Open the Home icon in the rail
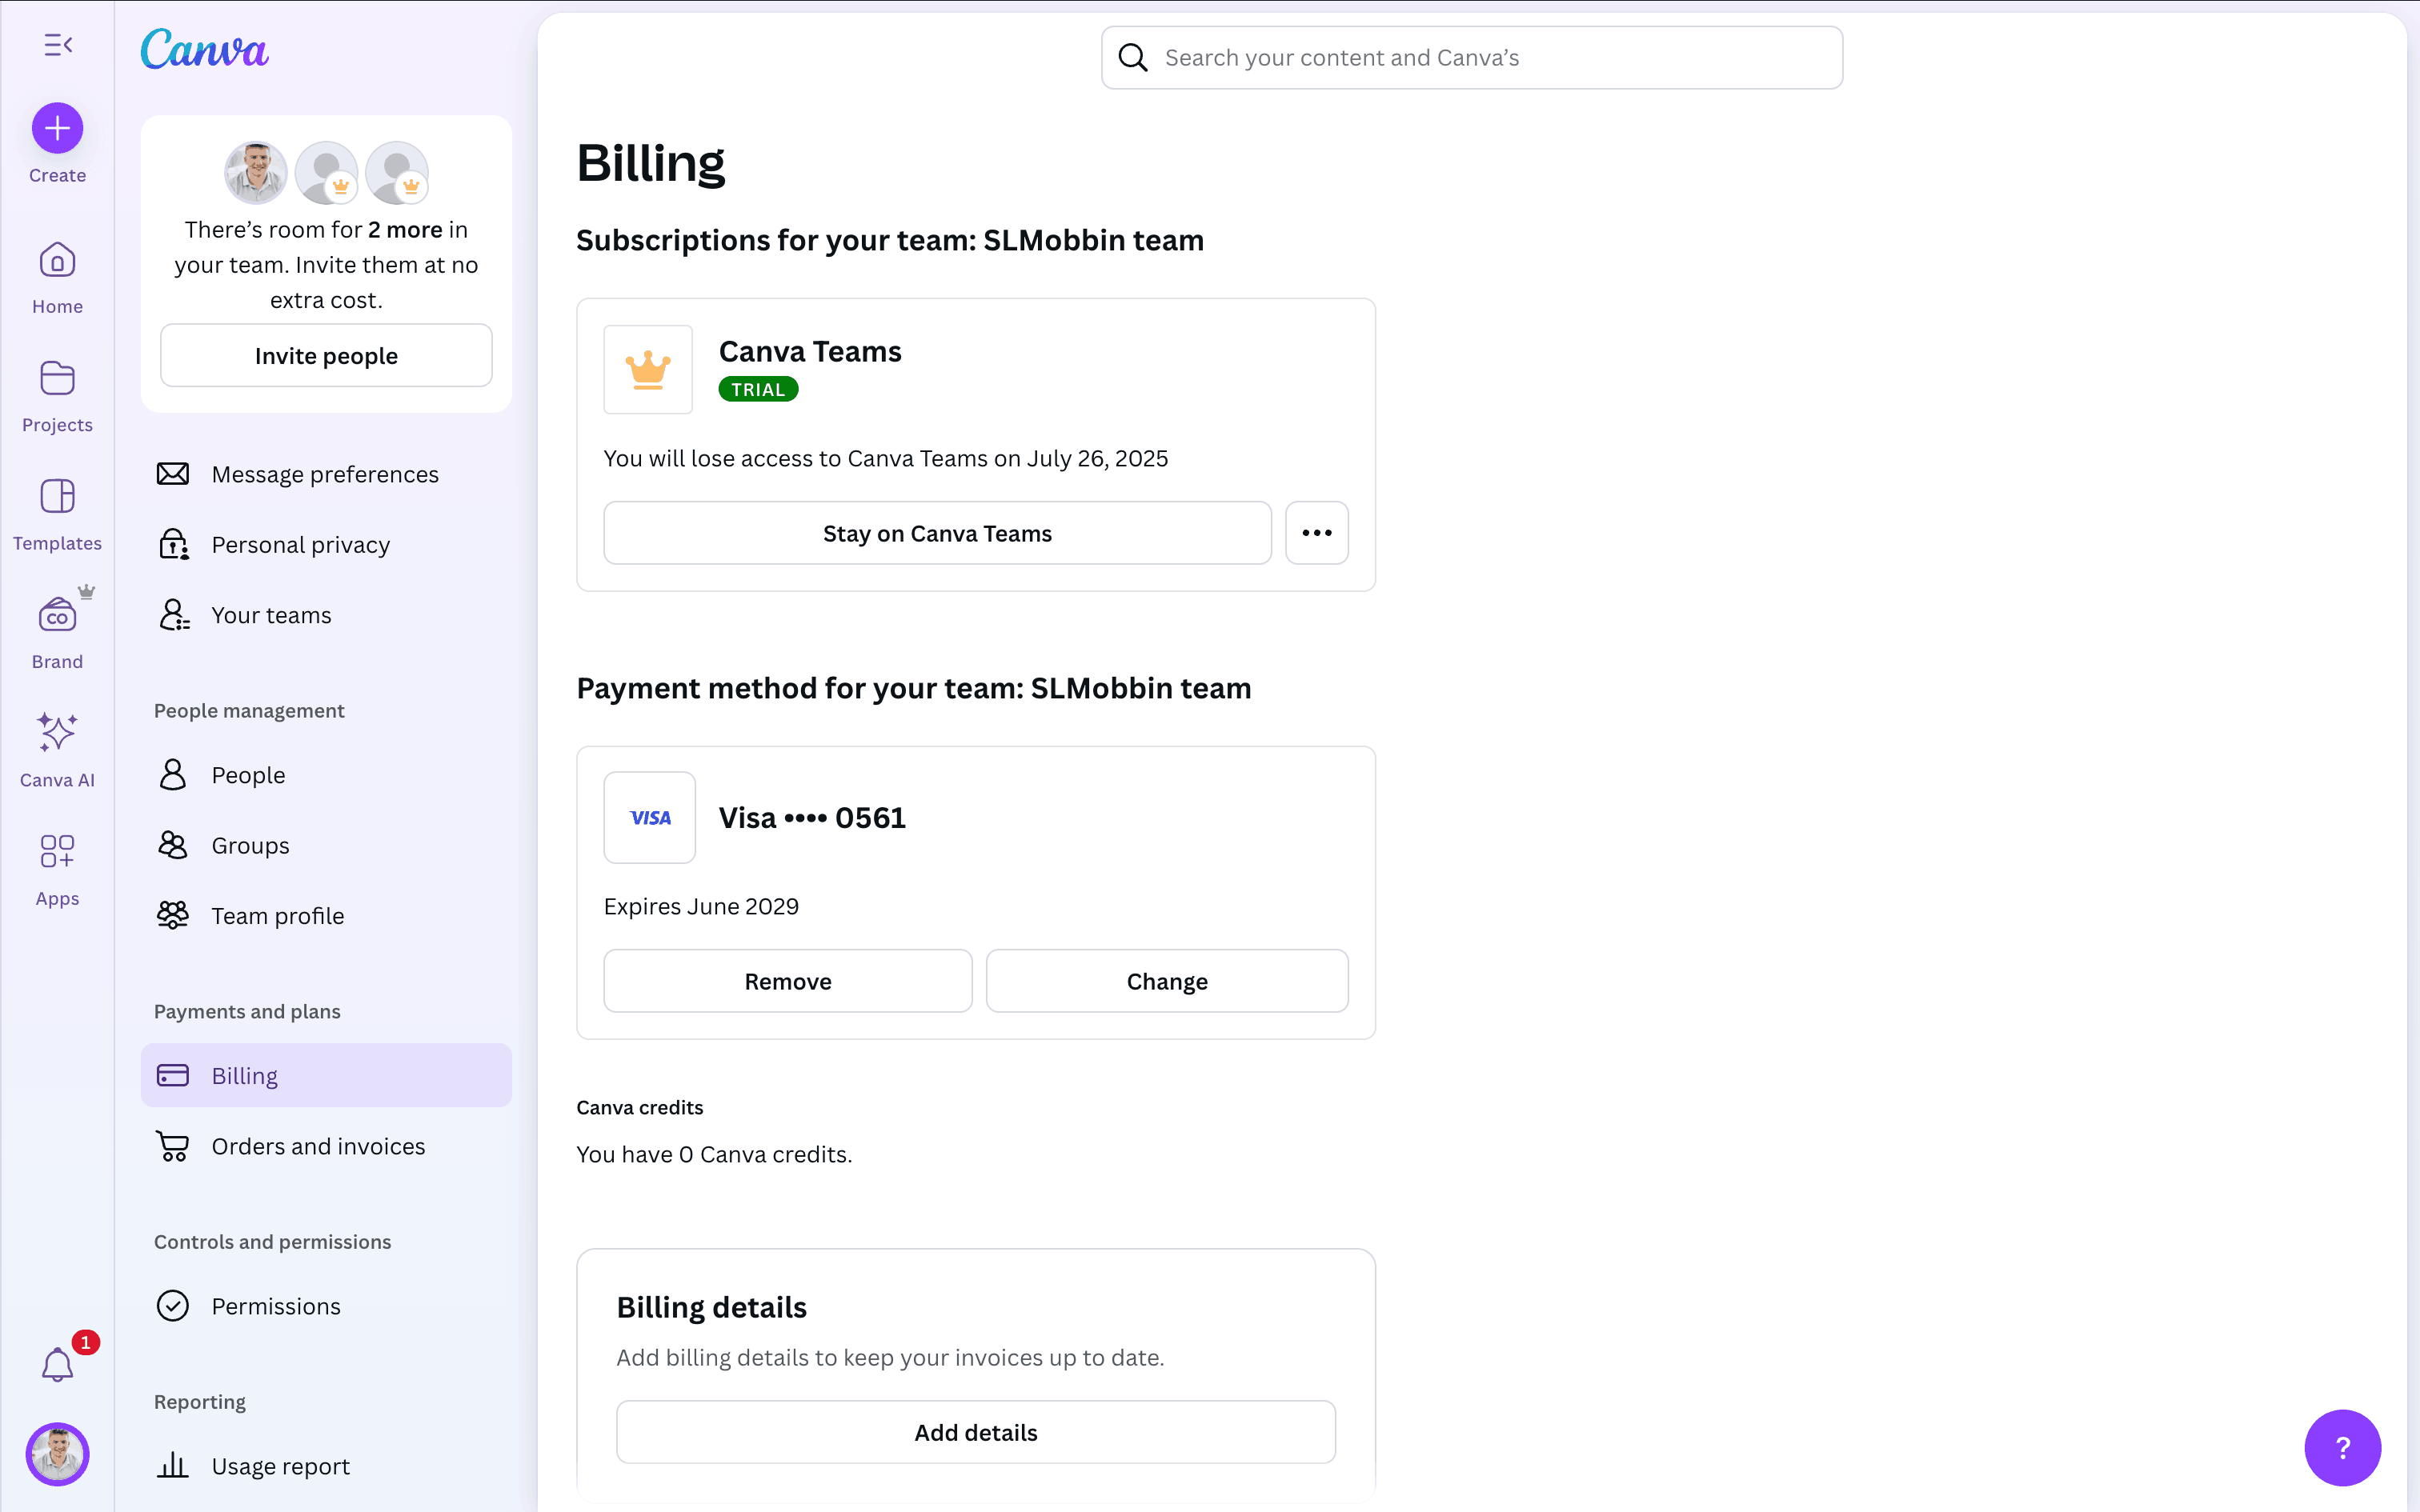 (58, 262)
